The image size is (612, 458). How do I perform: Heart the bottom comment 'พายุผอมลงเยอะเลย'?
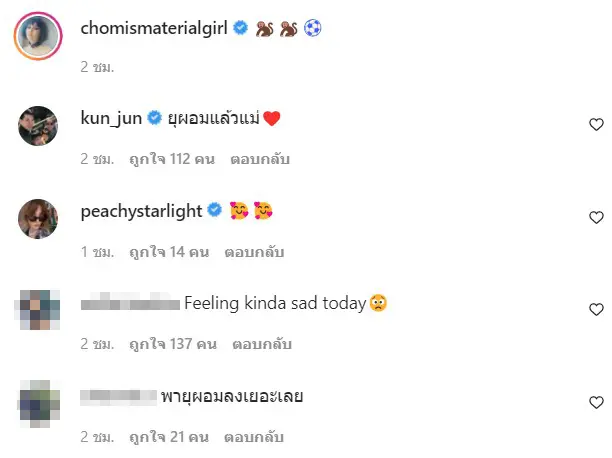click(x=596, y=403)
